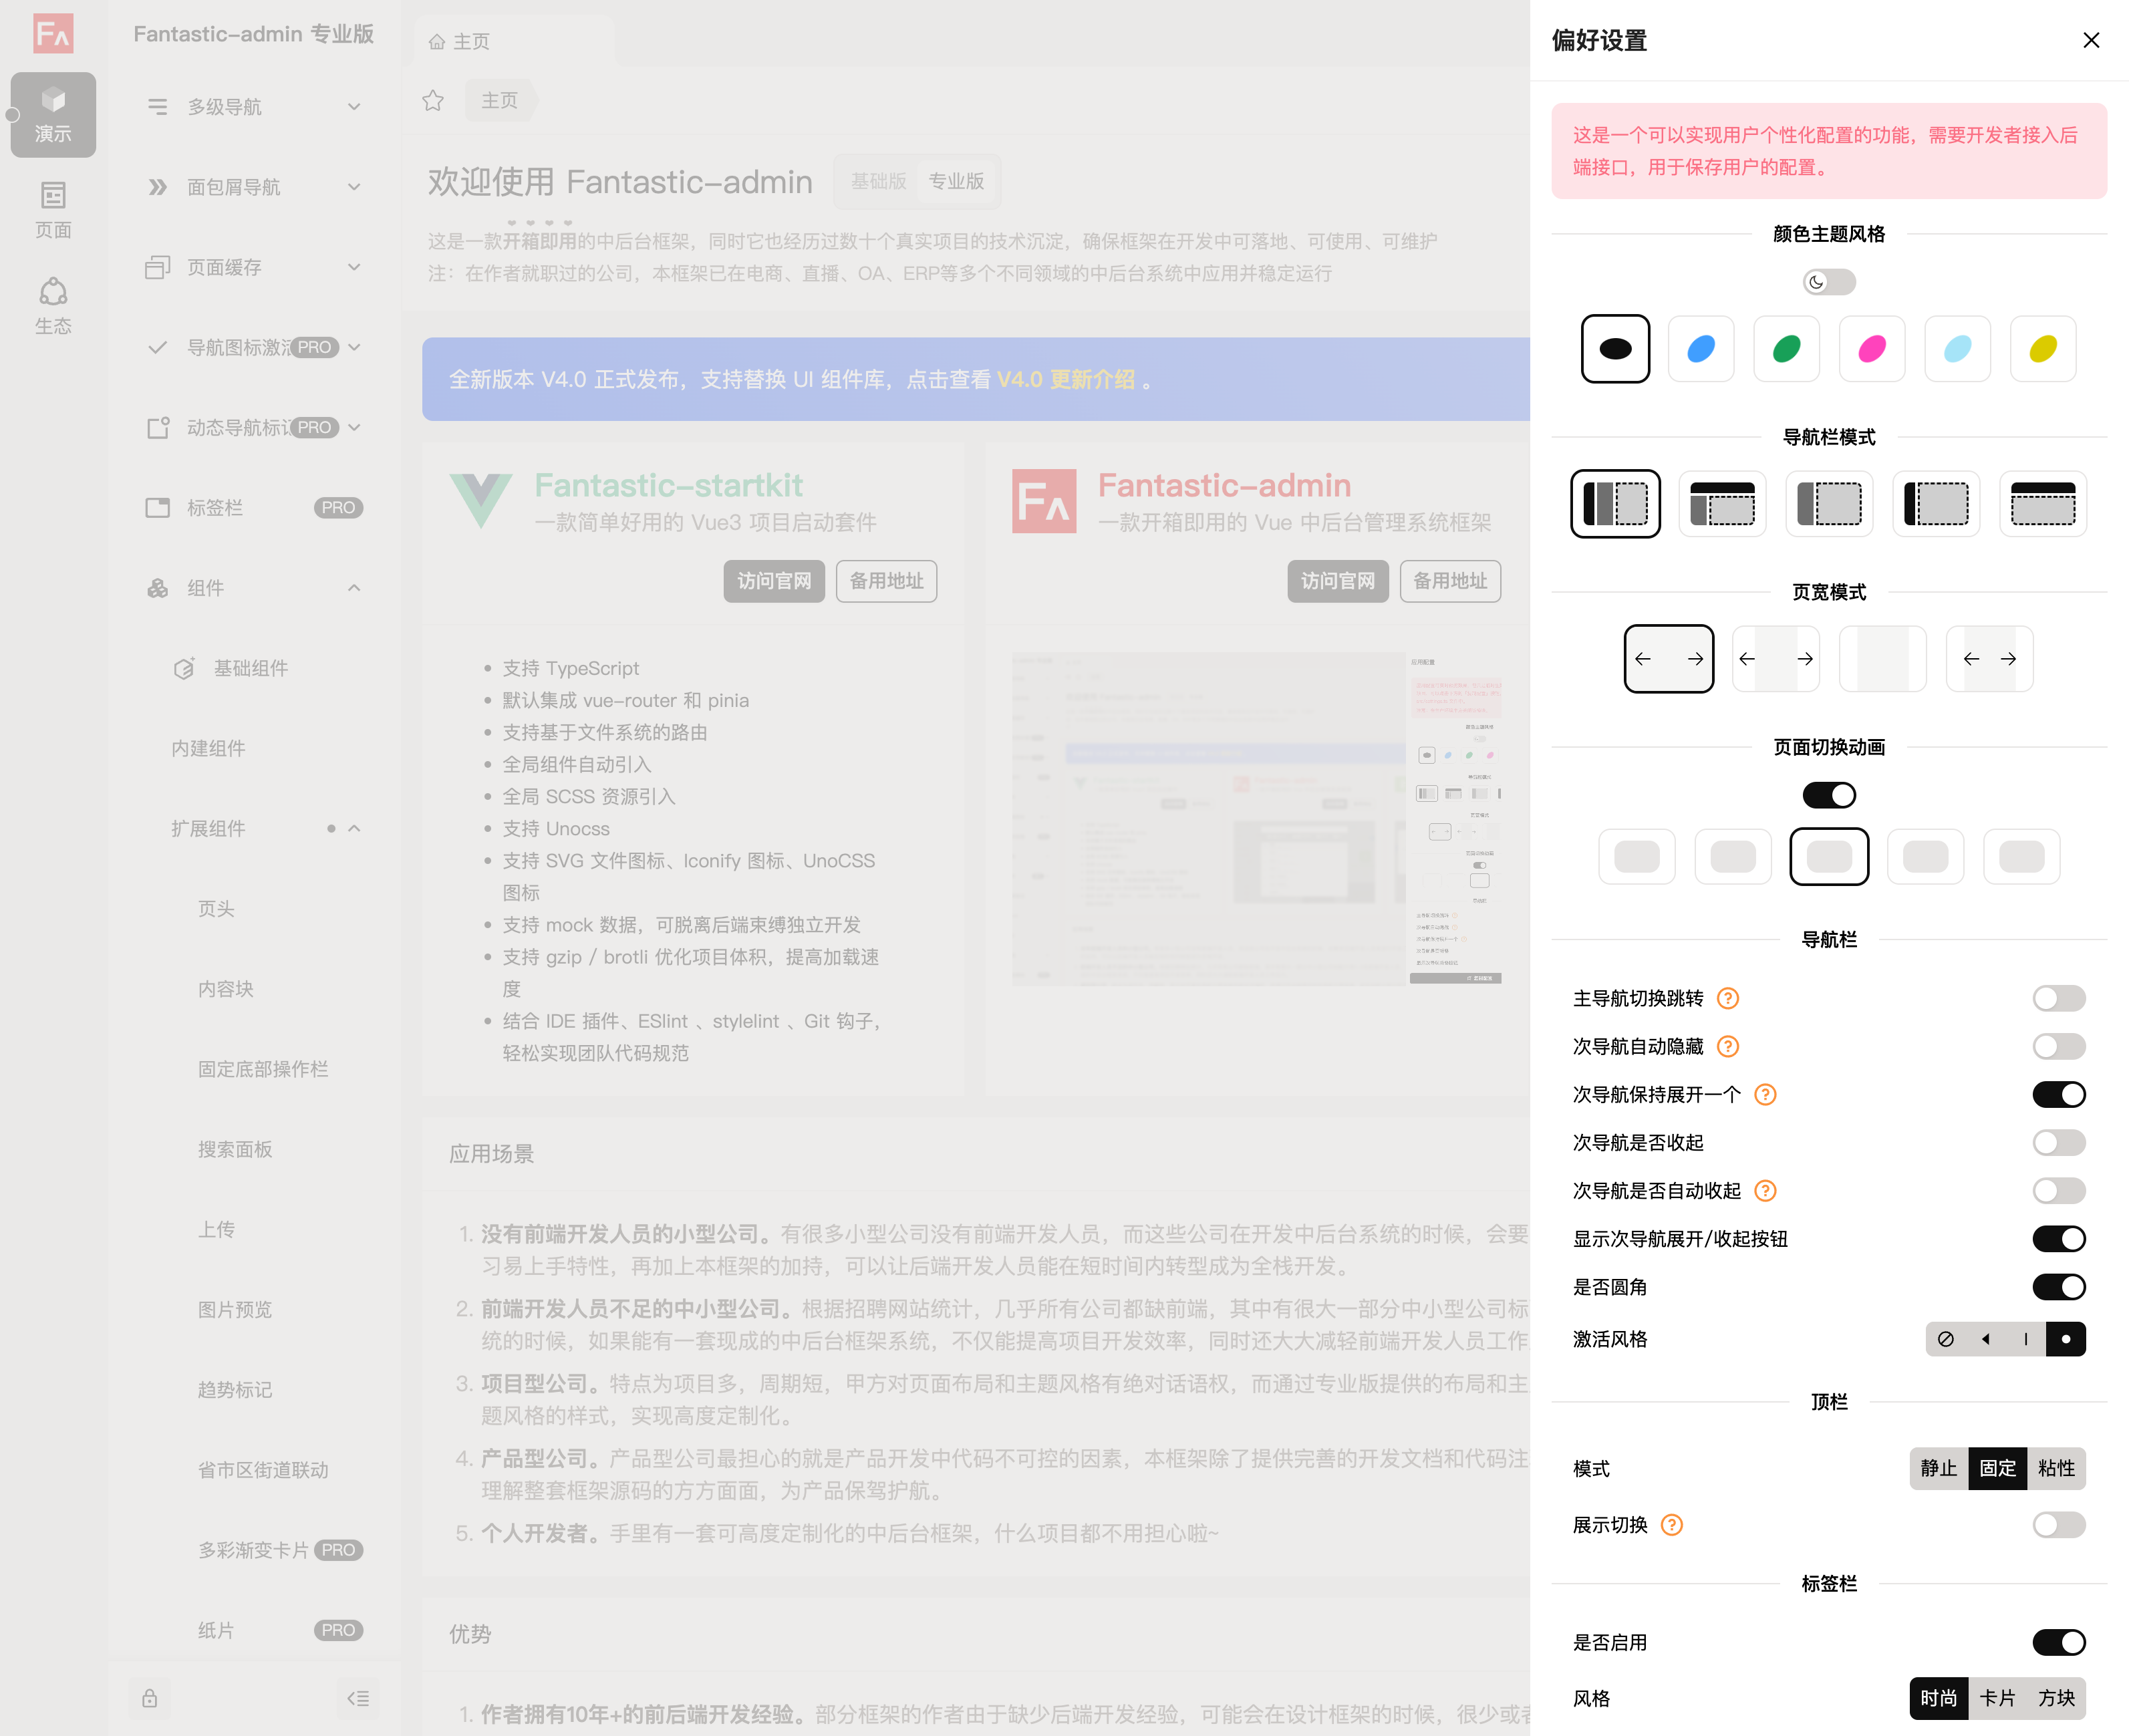Click help icon next to 展示切换

click(1672, 1524)
